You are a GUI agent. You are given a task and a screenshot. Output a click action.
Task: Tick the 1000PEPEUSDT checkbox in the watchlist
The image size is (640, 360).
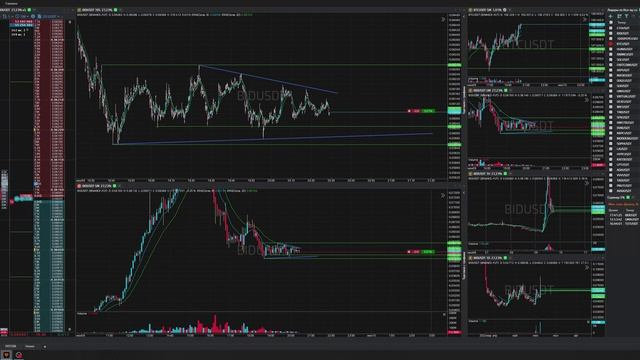pos(611,38)
